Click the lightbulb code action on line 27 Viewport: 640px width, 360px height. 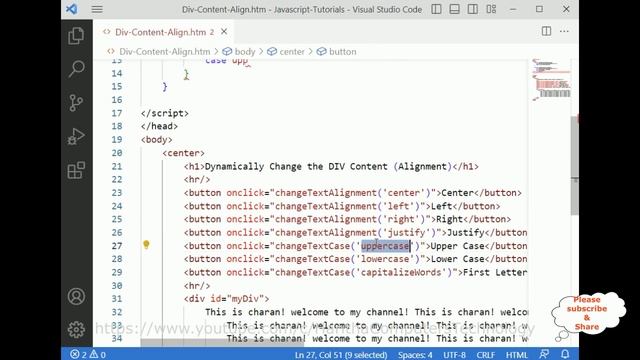[x=146, y=244]
